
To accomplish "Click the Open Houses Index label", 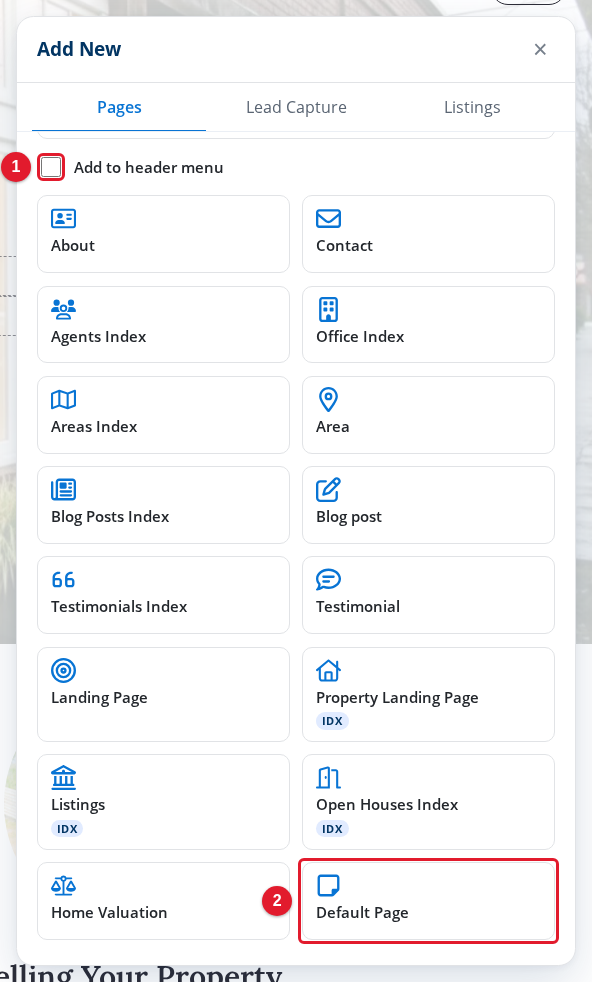I will (387, 804).
